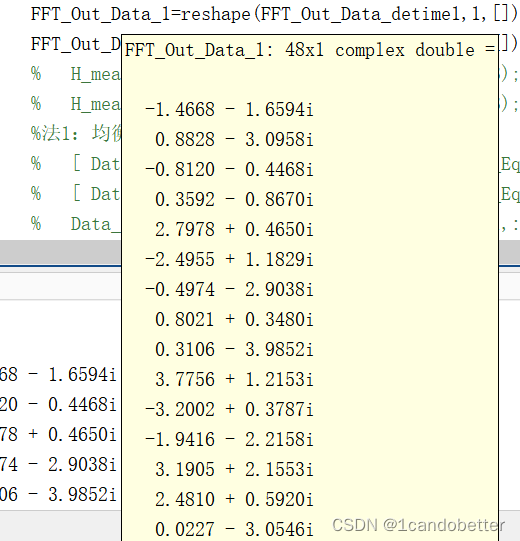Select value 2.7978 + 0.4650i in tooltip

[x=234, y=230]
